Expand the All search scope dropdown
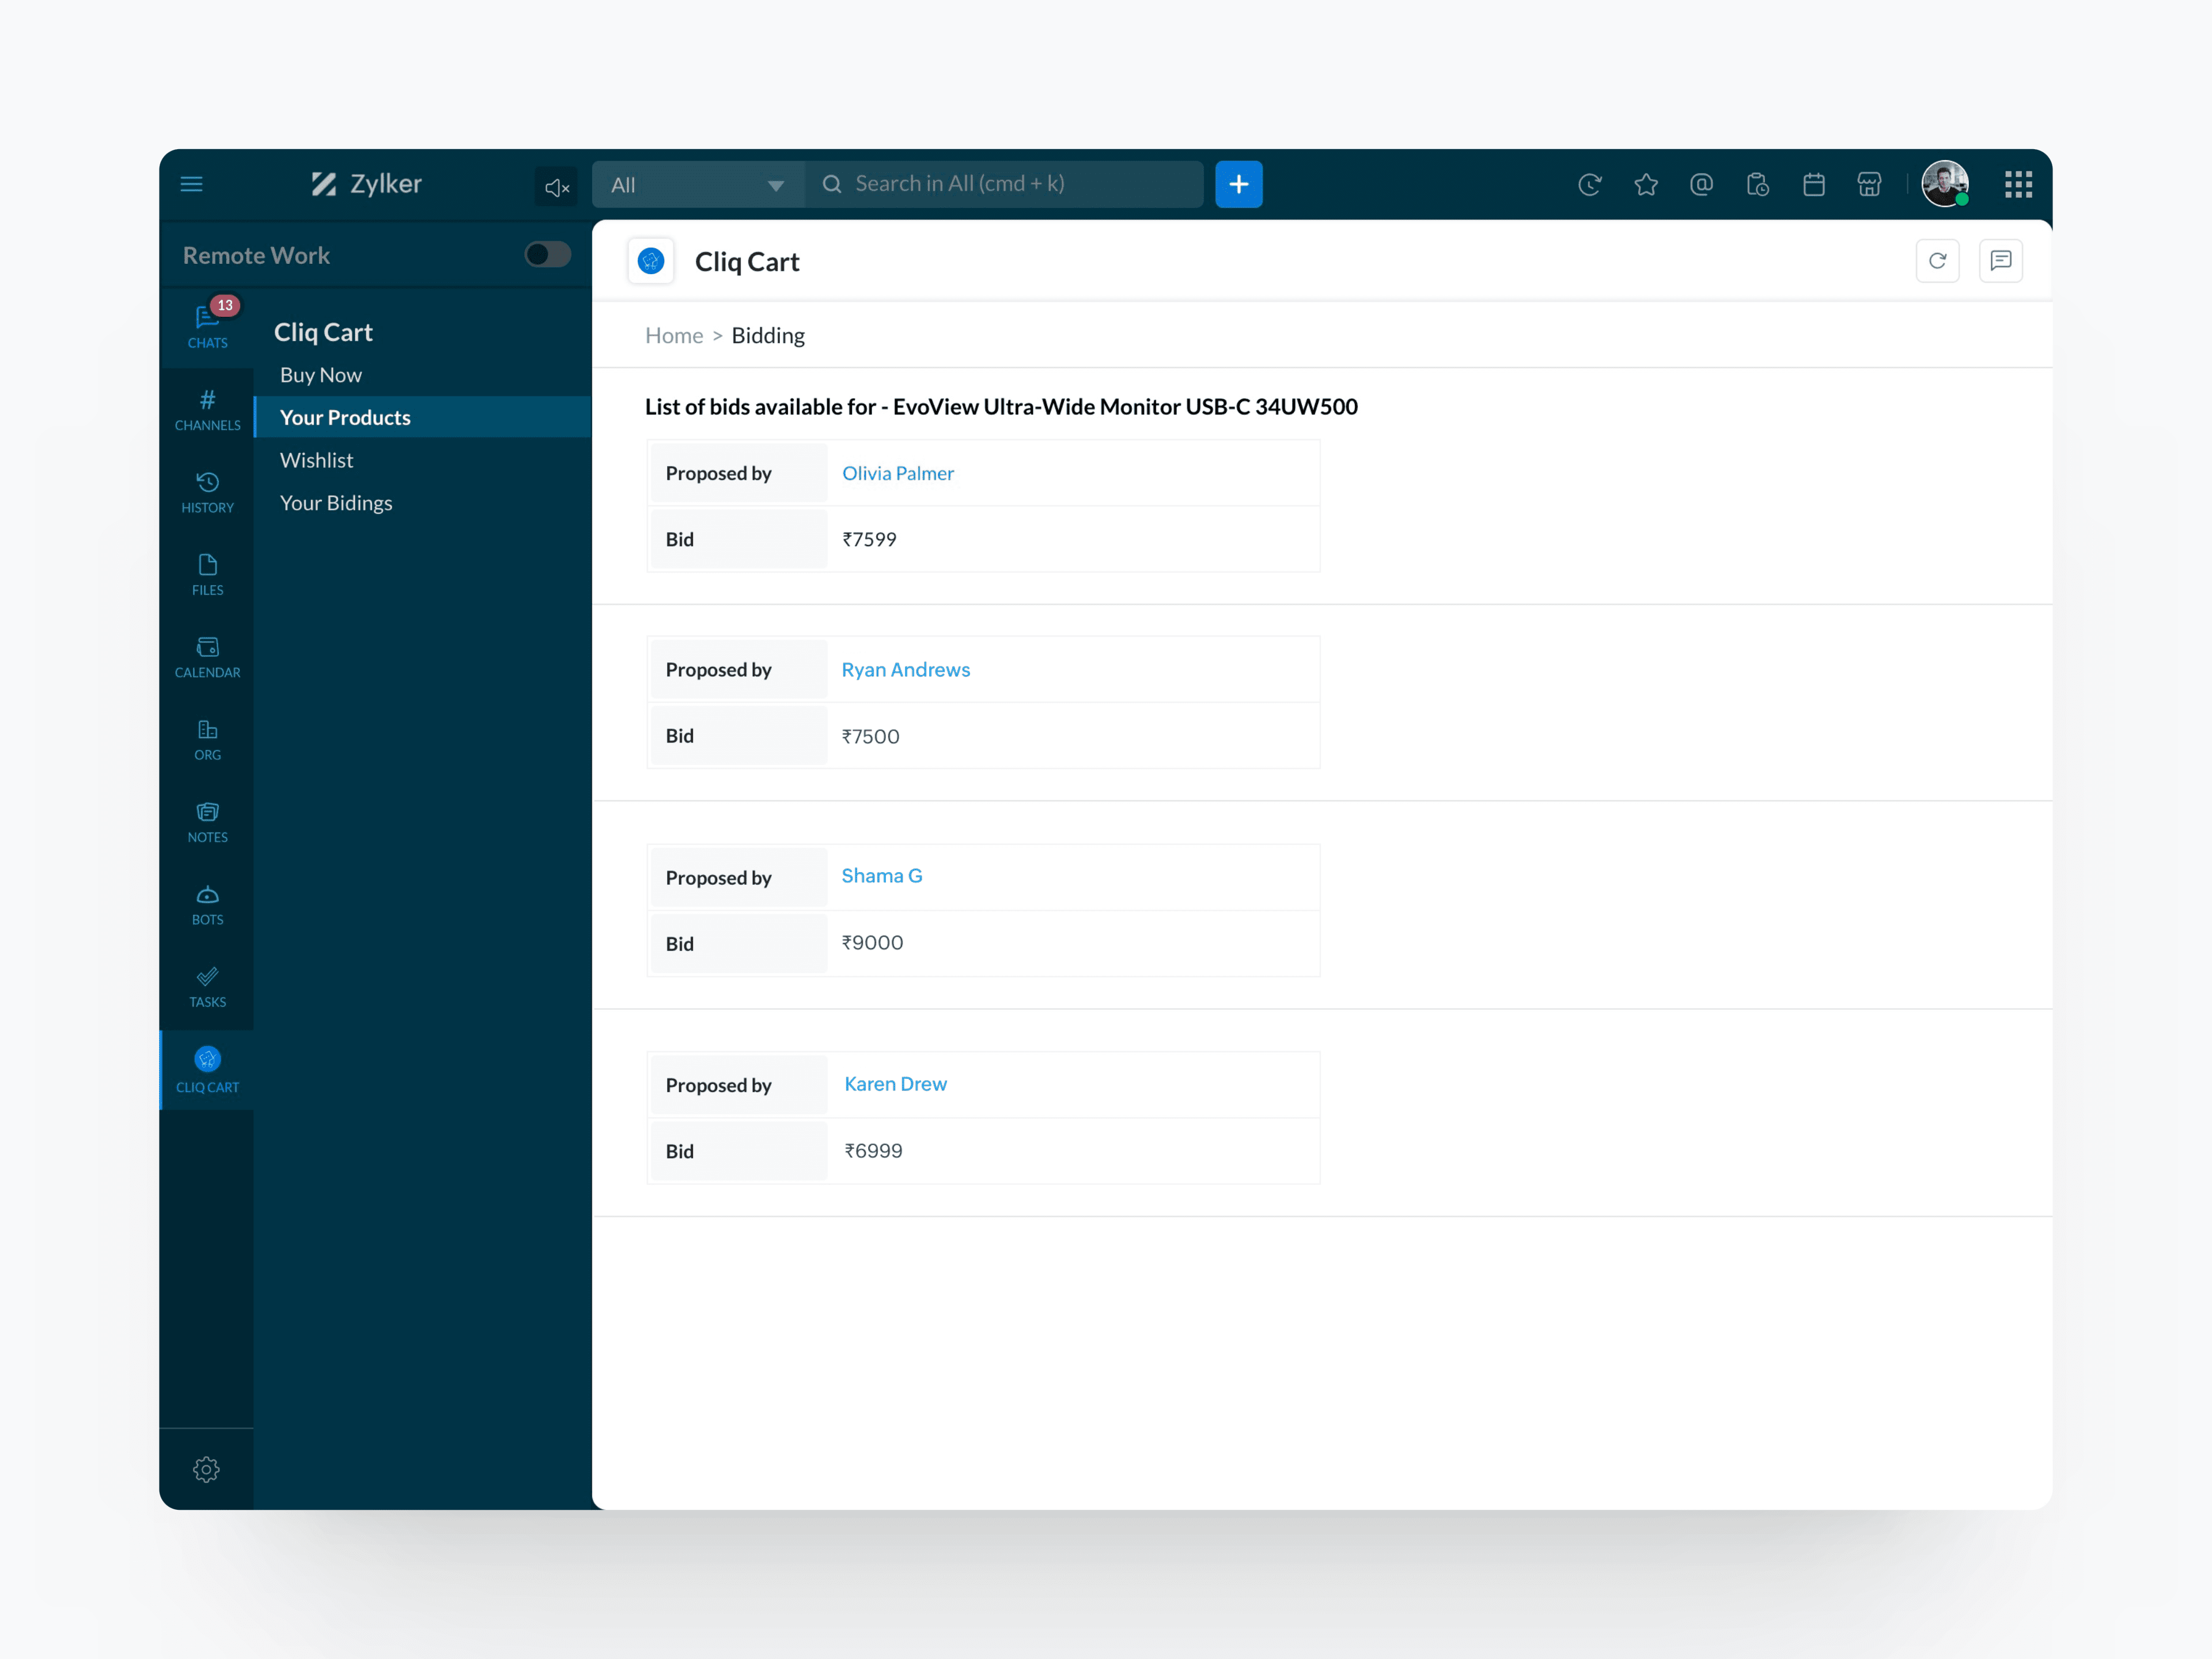 pyautogui.click(x=697, y=185)
